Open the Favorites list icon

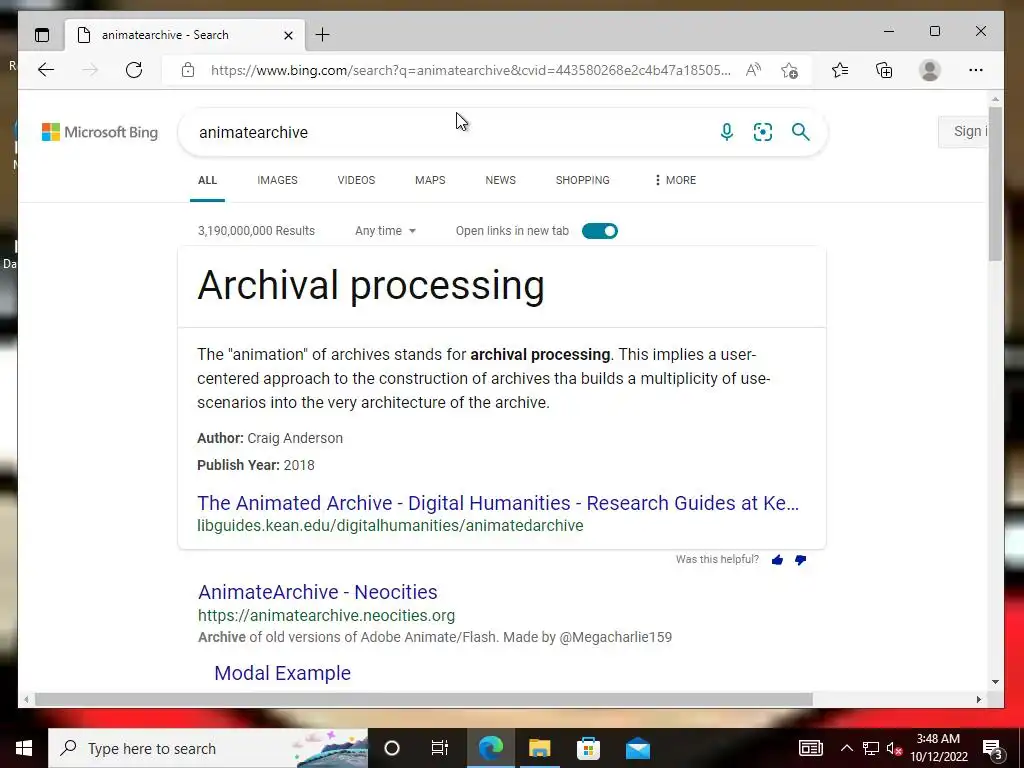840,70
